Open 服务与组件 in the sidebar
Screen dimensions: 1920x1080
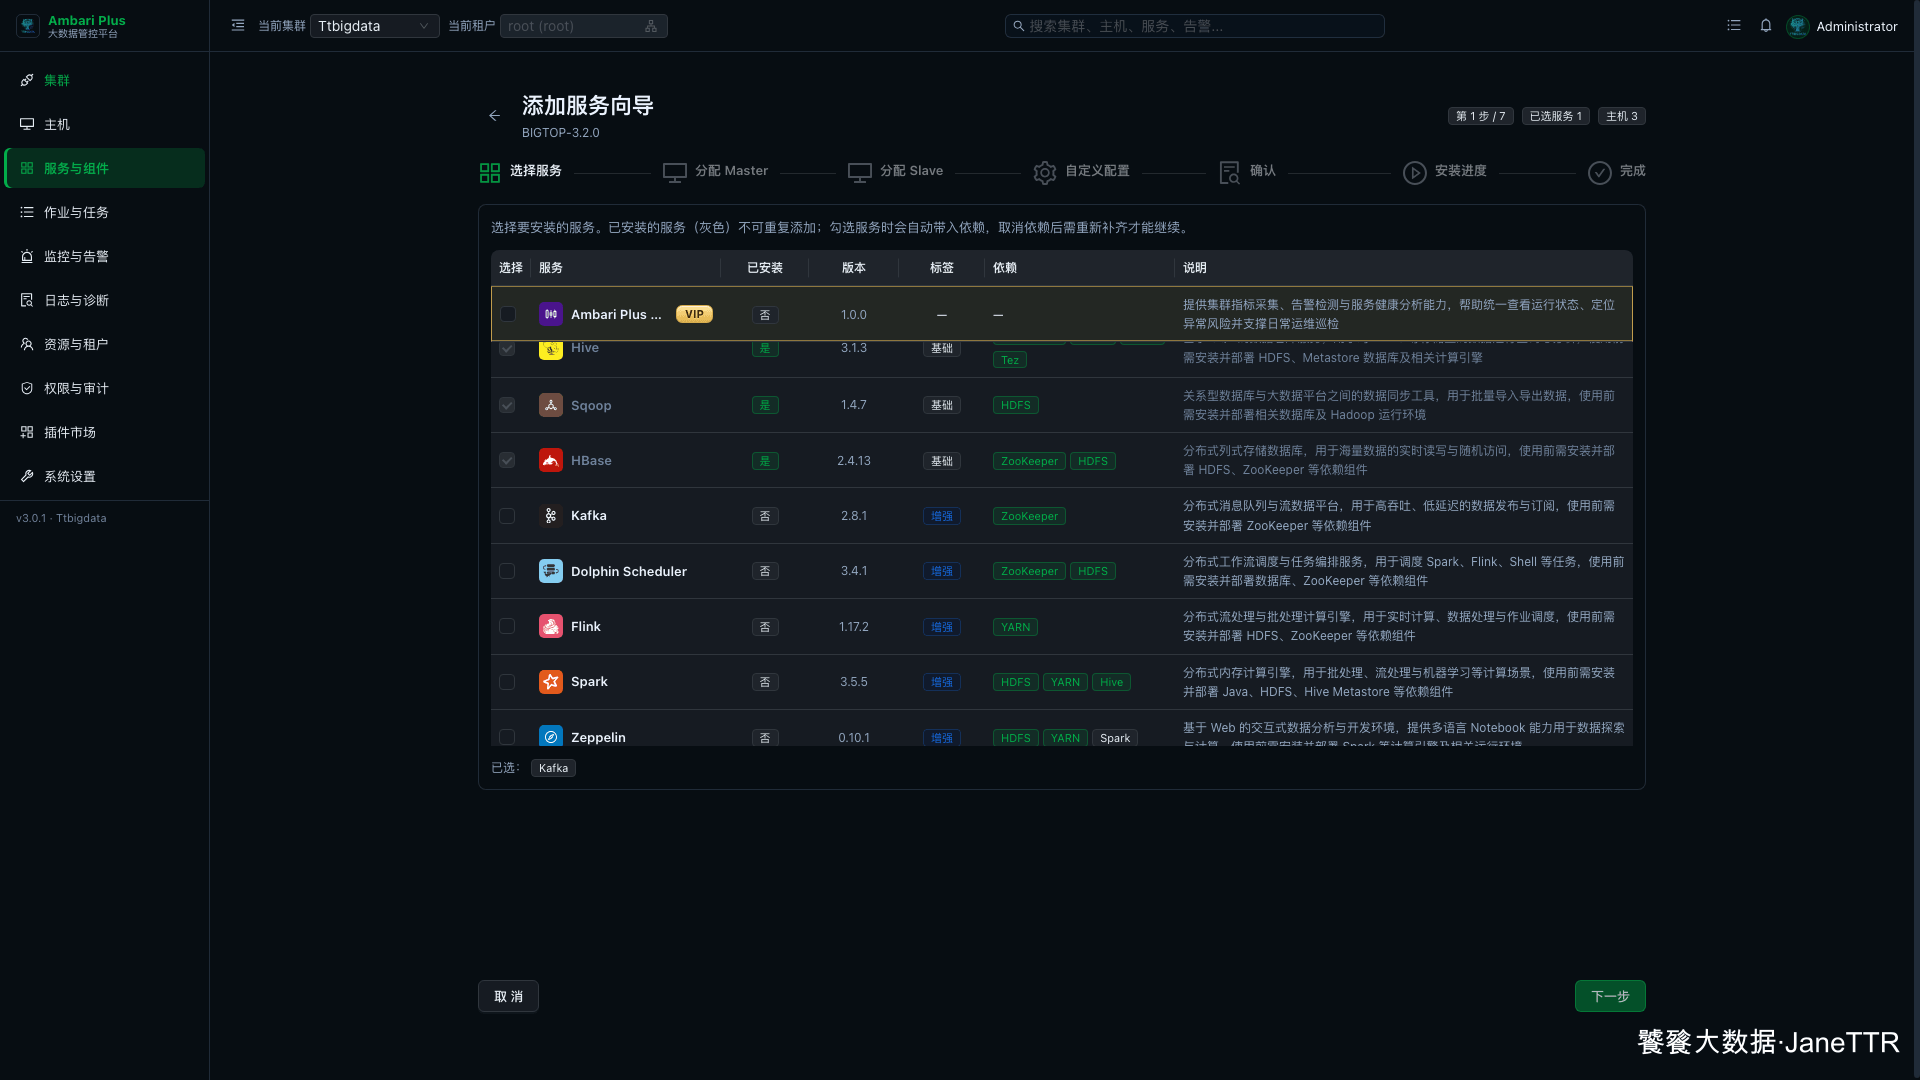coord(105,168)
